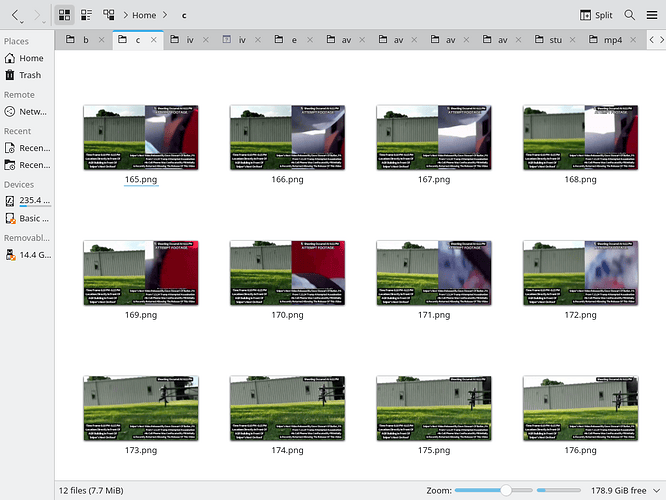Select thumbnail of 166.png
The height and width of the screenshot is (500, 666).
coord(288,138)
